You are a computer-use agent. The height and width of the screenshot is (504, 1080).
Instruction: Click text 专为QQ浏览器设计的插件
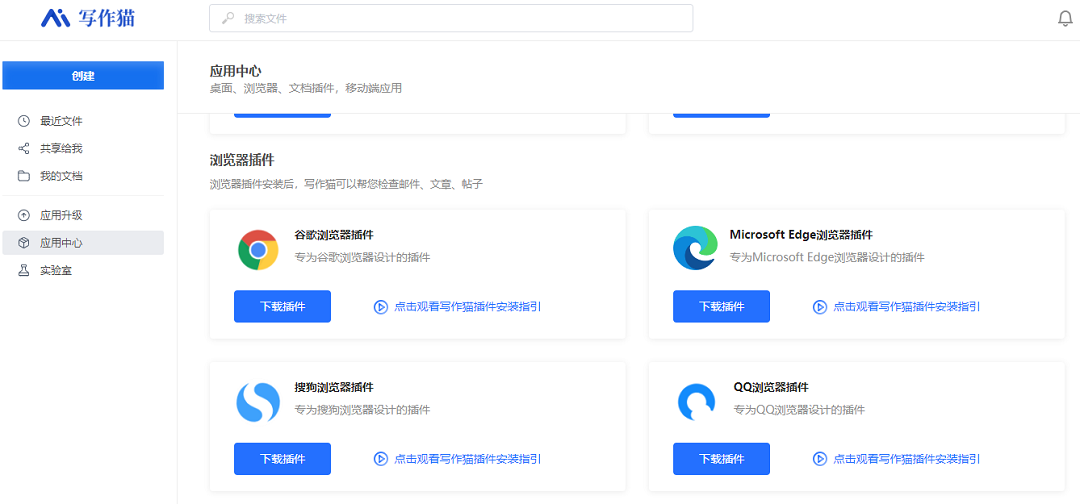click(x=799, y=410)
